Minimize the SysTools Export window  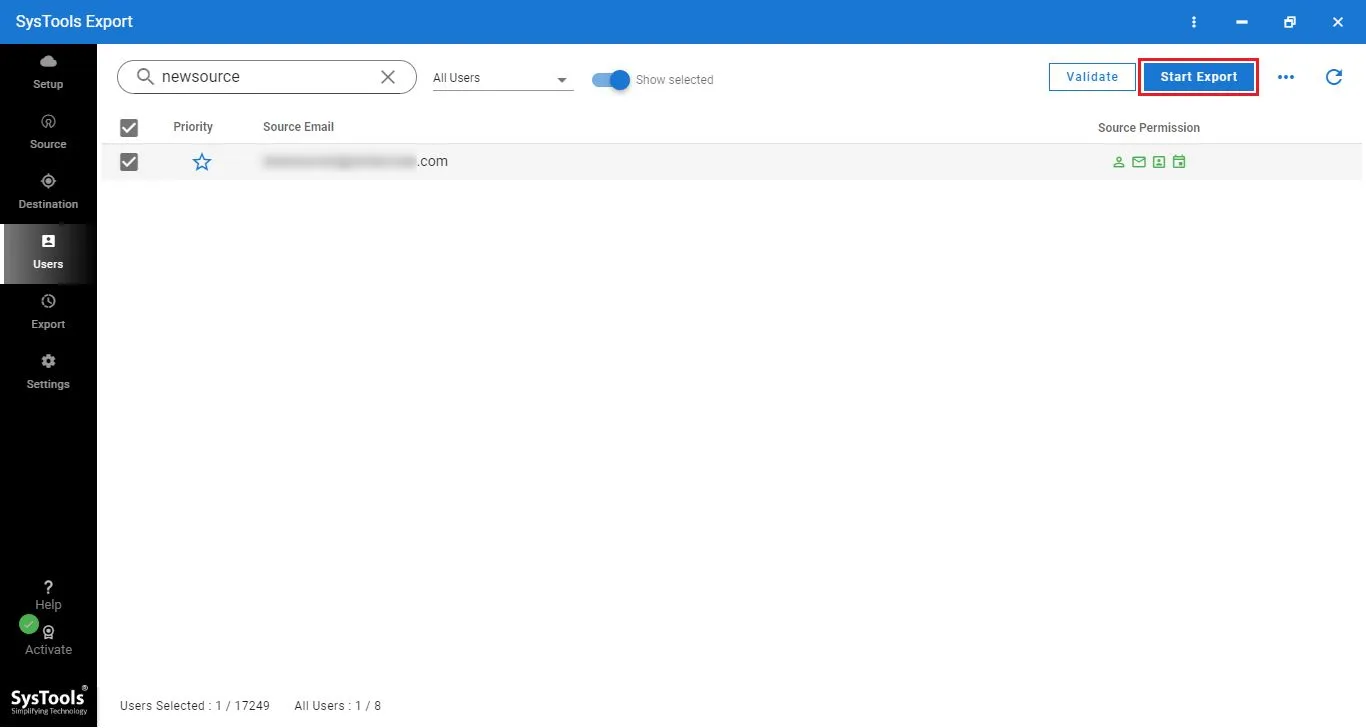coord(1242,22)
